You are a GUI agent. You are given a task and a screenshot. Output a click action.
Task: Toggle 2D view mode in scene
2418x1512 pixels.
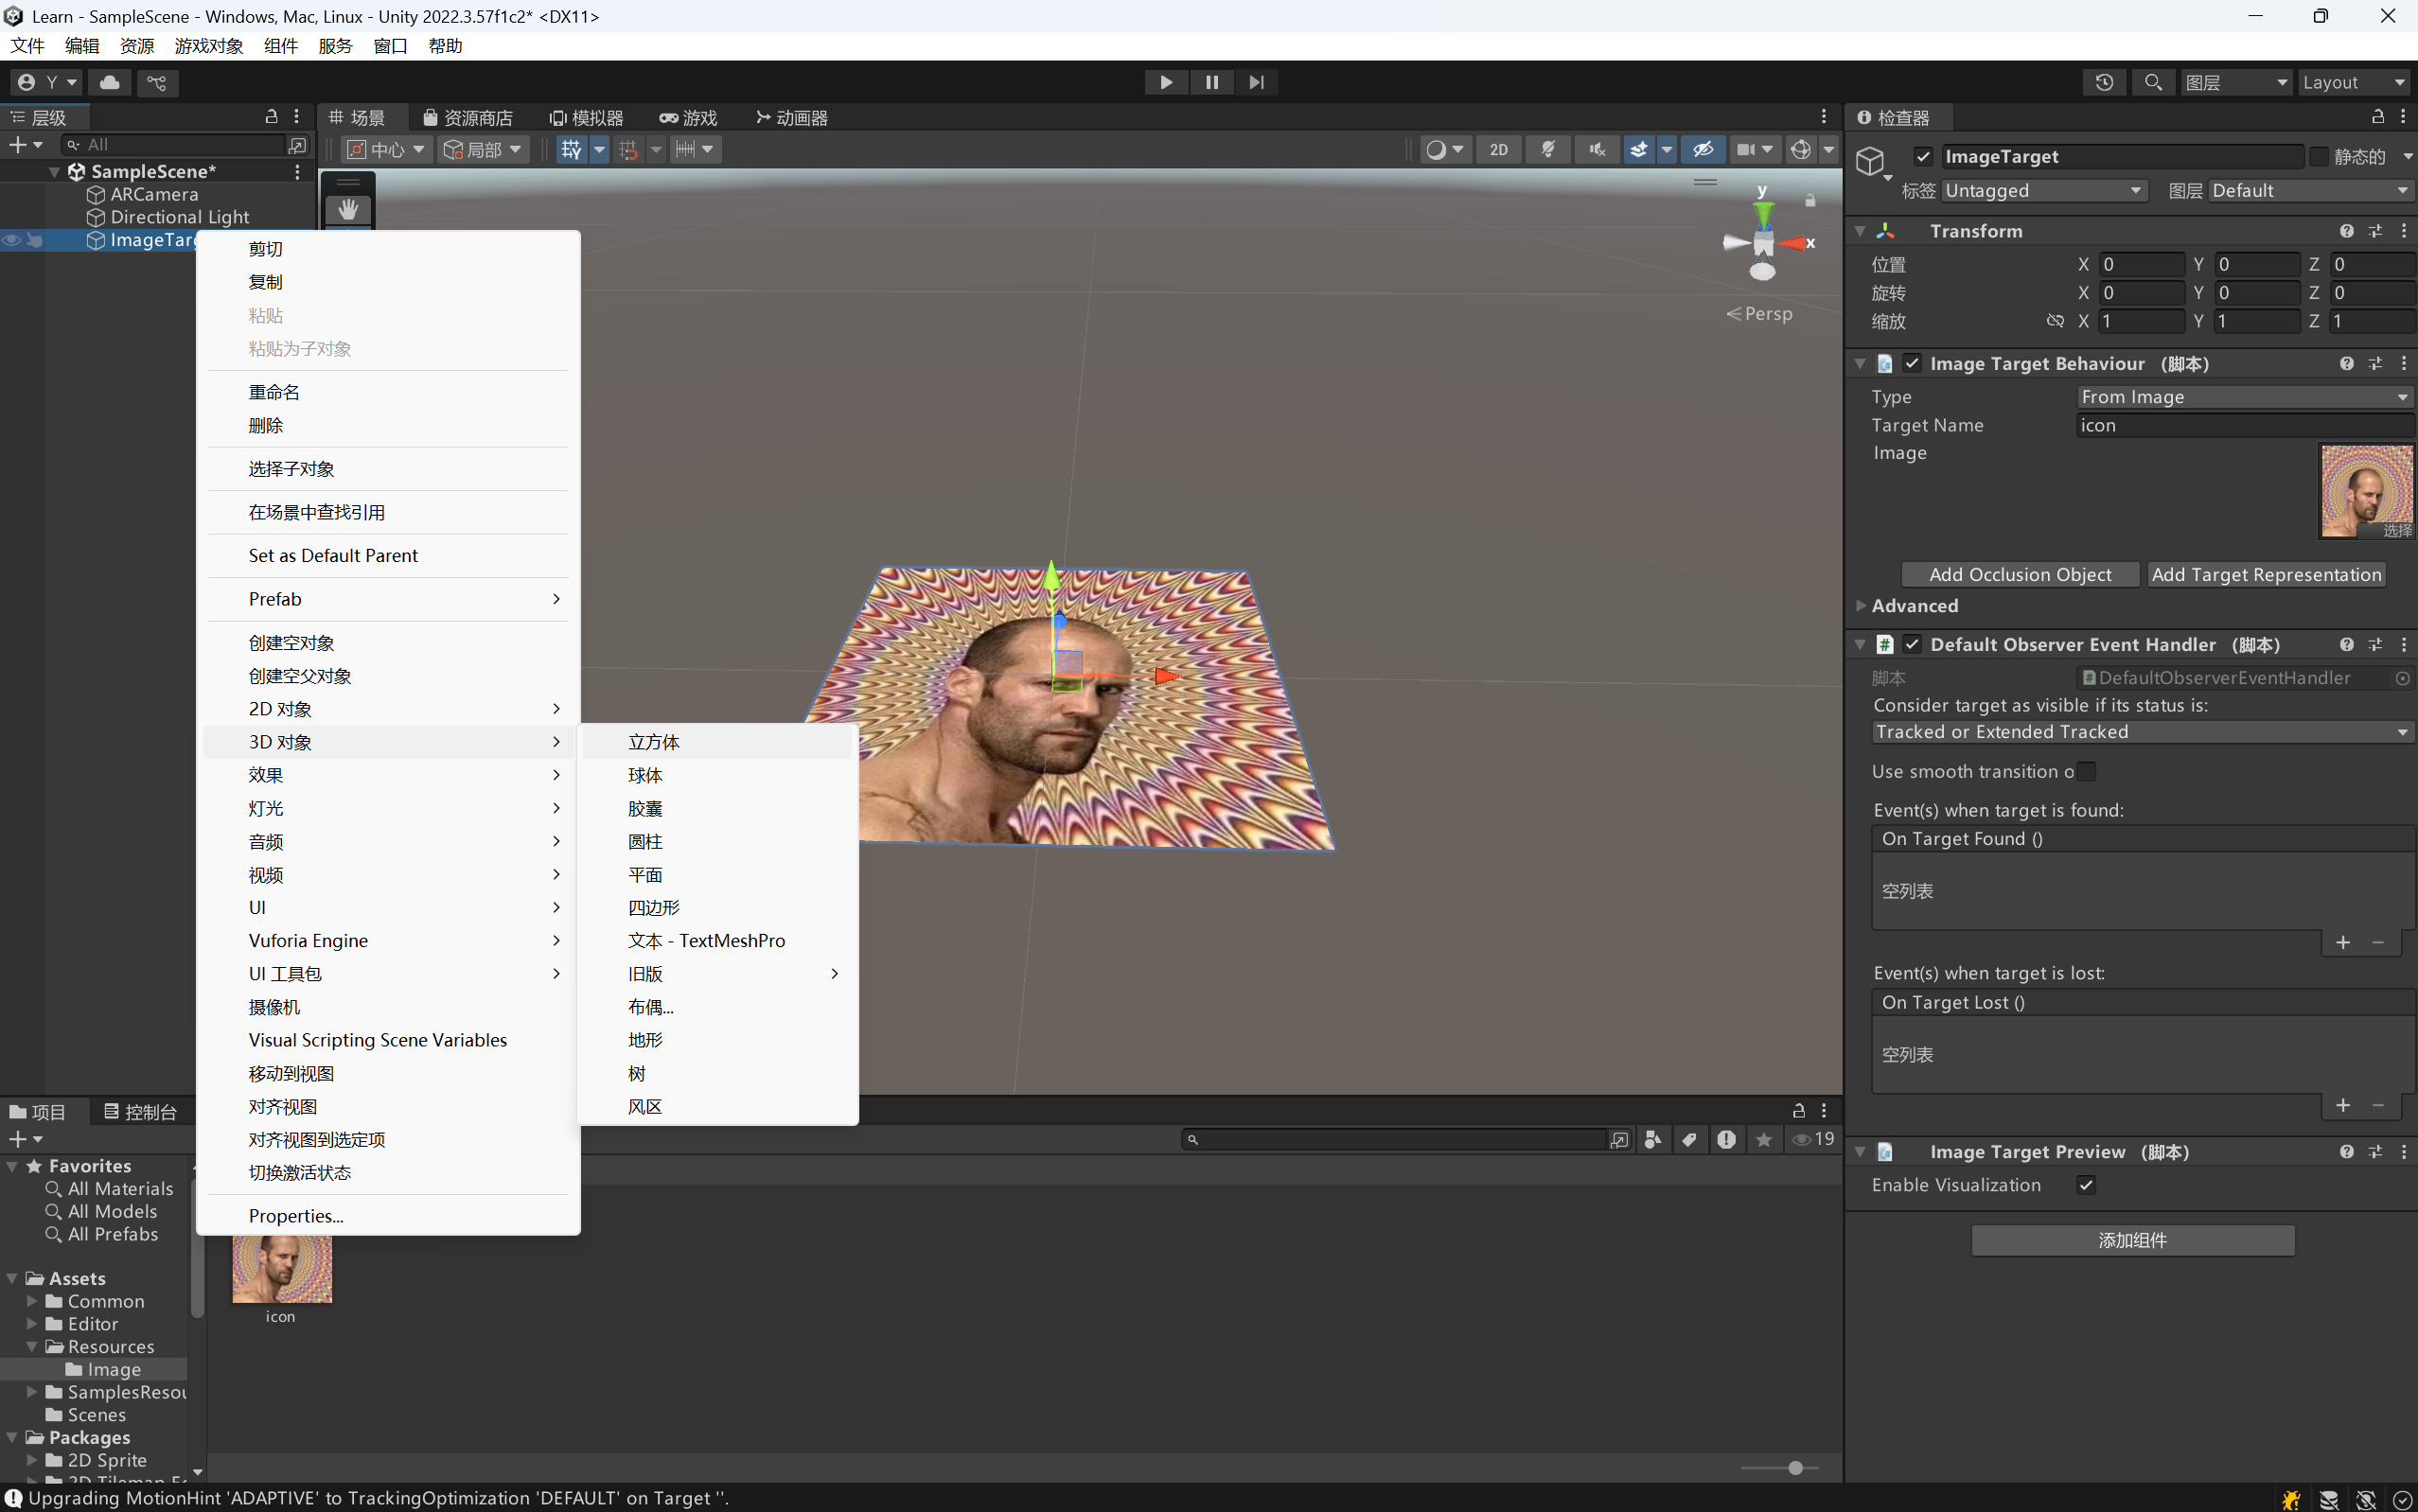(1498, 149)
